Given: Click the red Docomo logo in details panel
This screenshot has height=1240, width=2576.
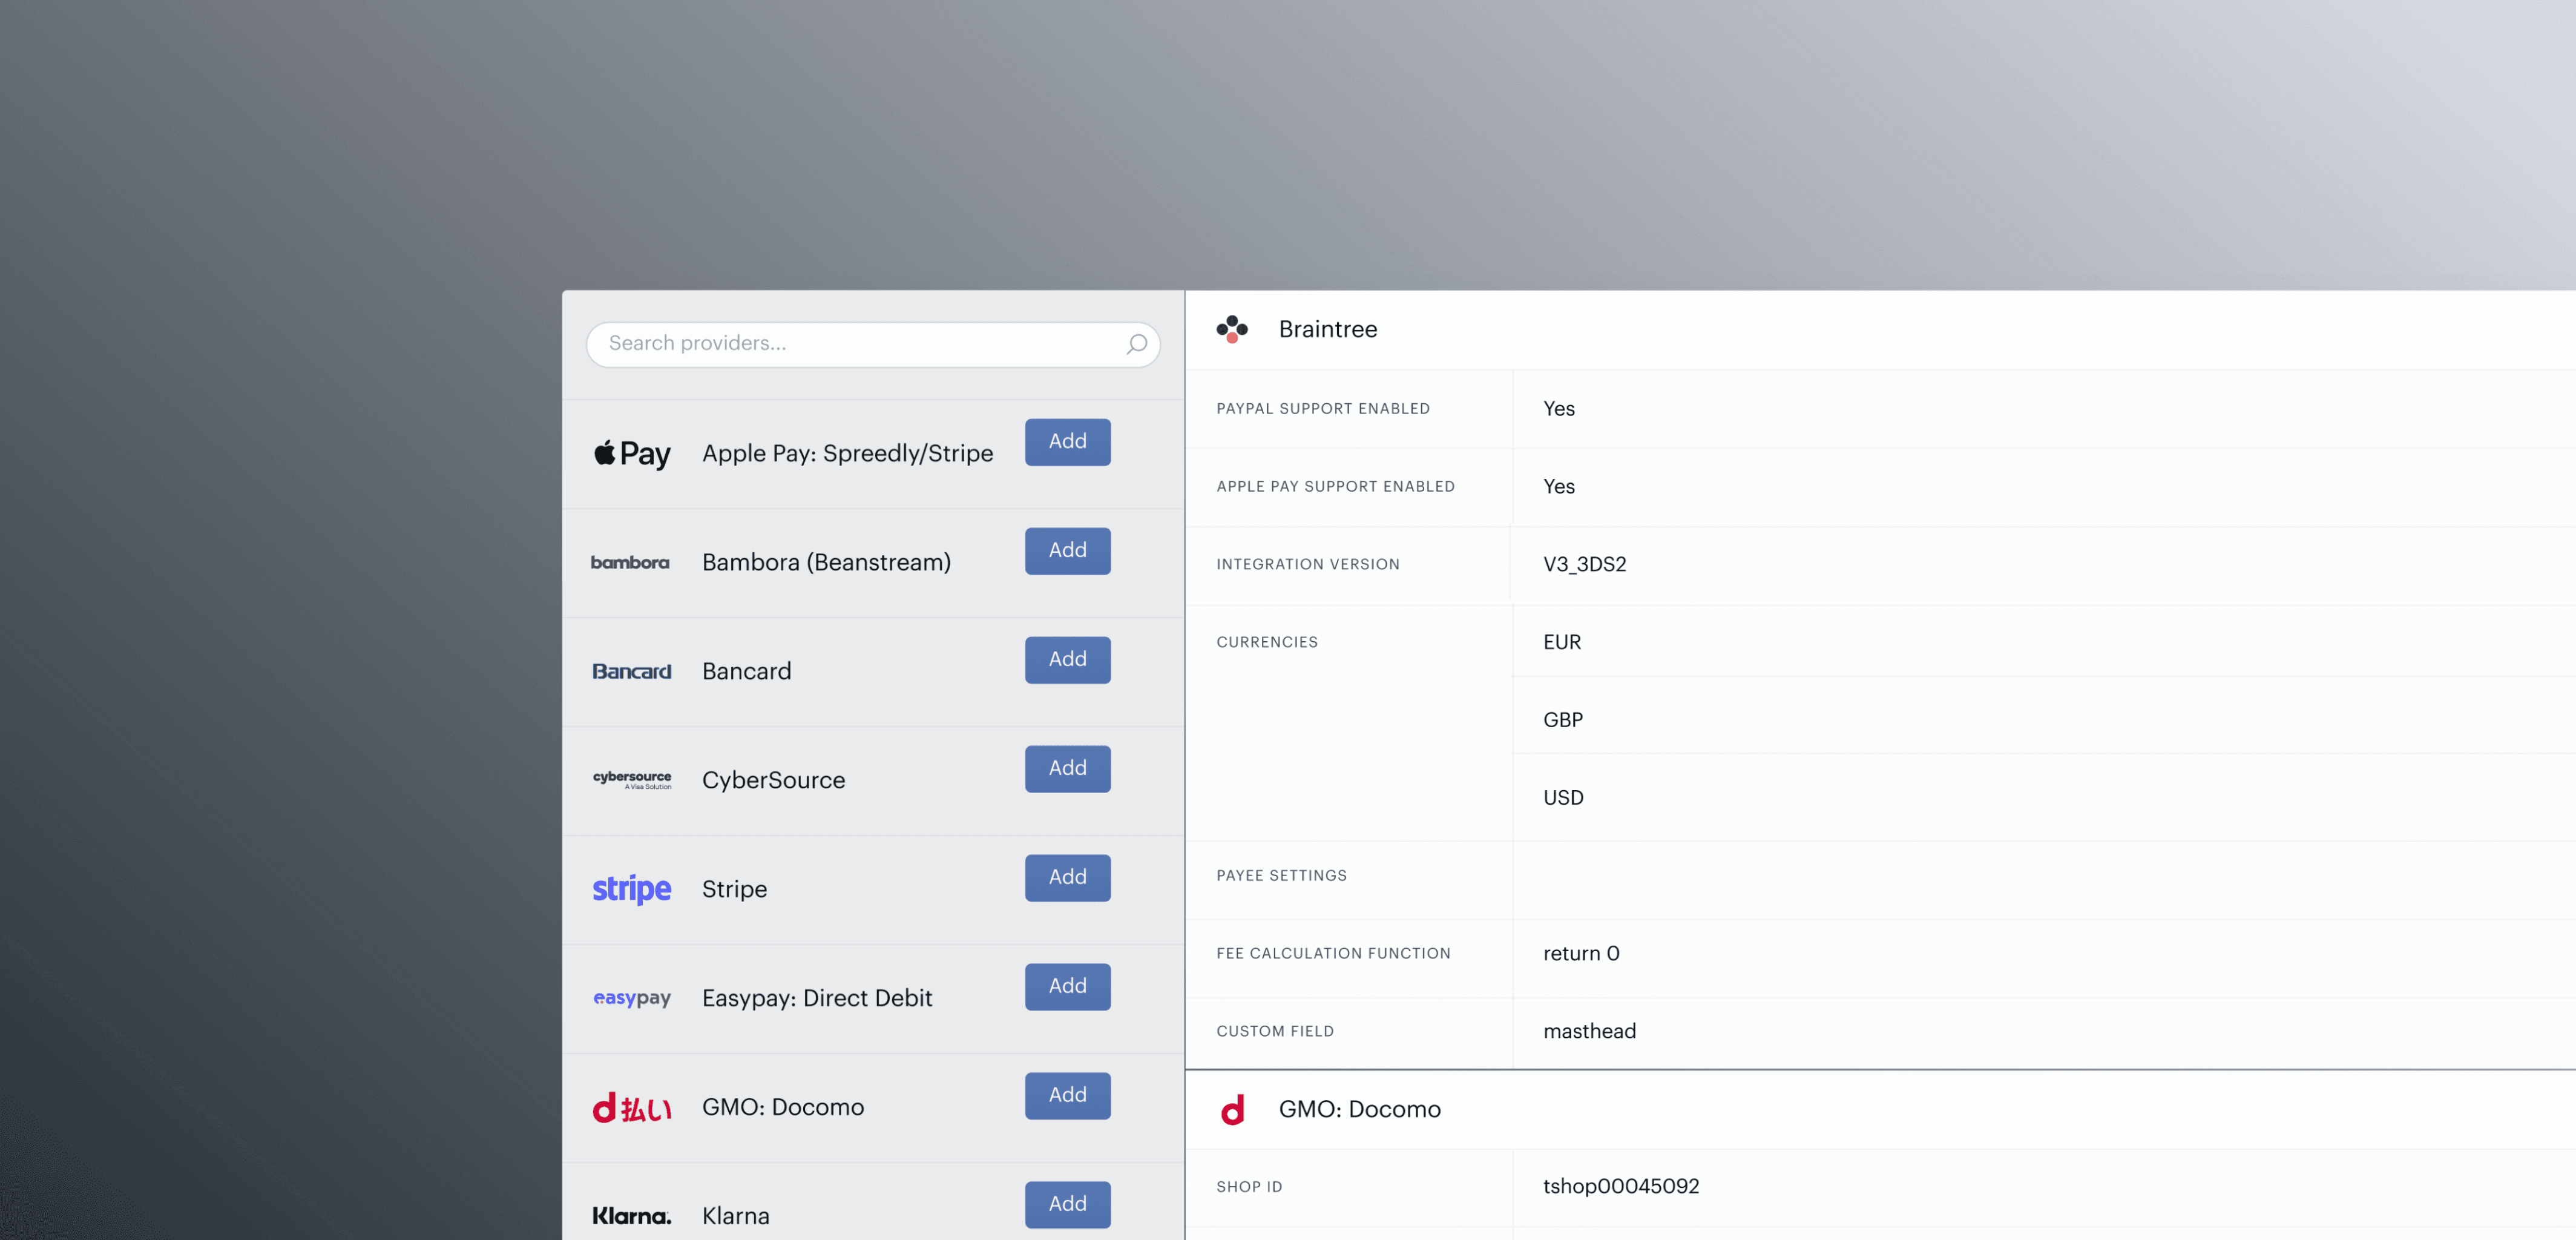Looking at the screenshot, I should click(1232, 1109).
